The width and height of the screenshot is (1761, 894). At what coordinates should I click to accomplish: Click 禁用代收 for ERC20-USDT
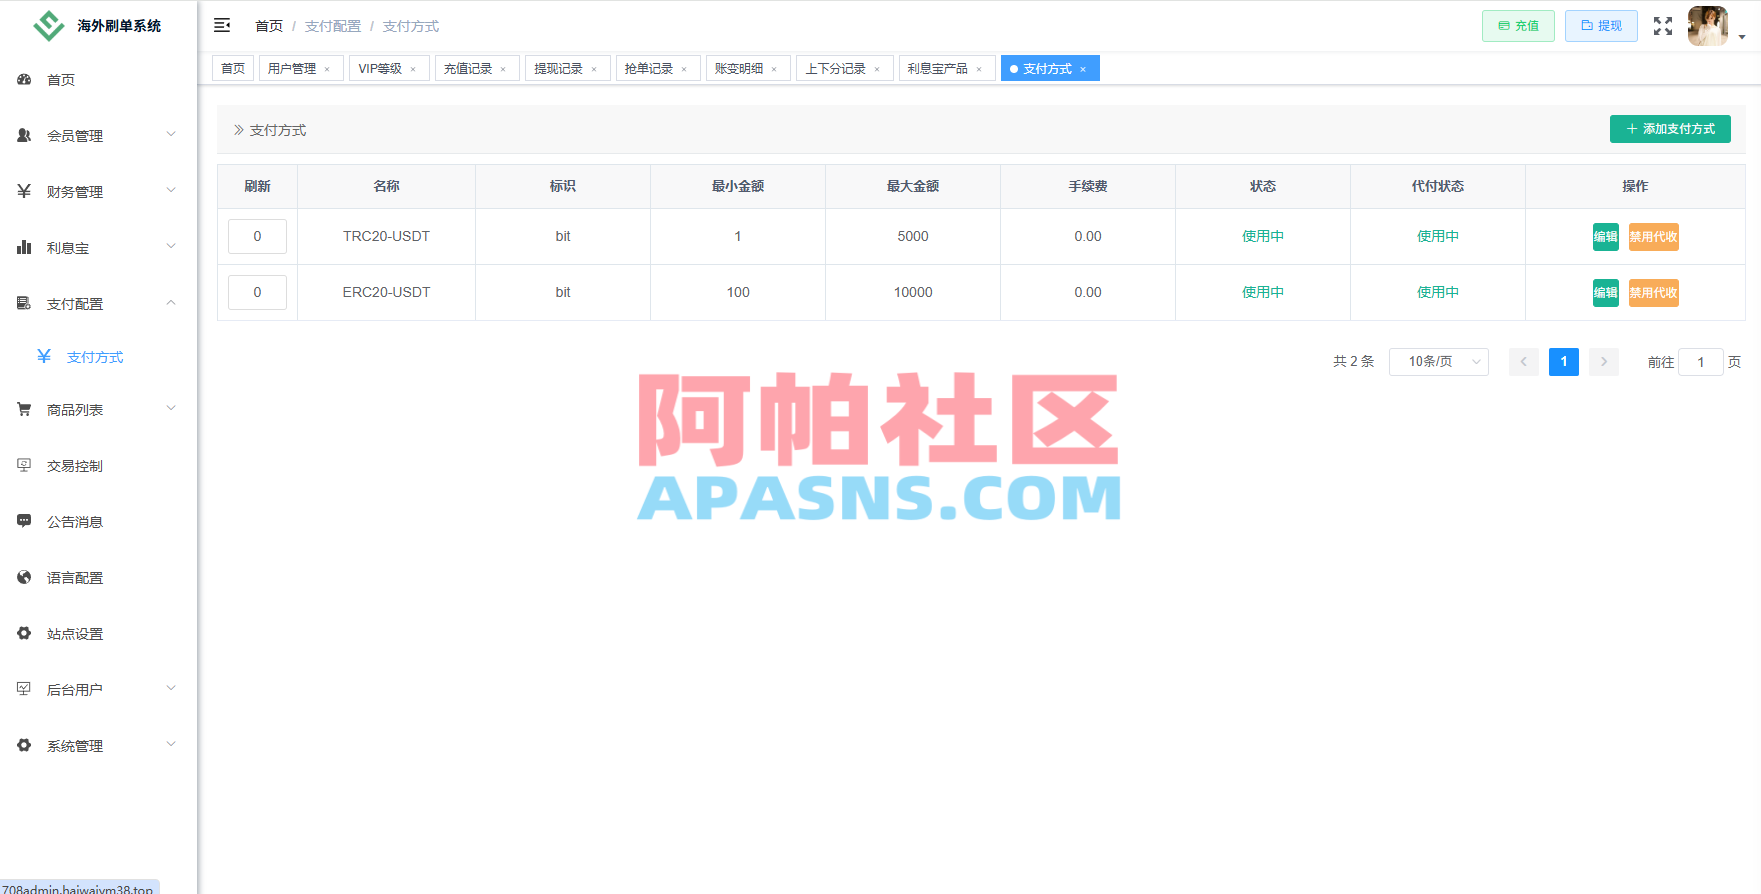(x=1653, y=293)
